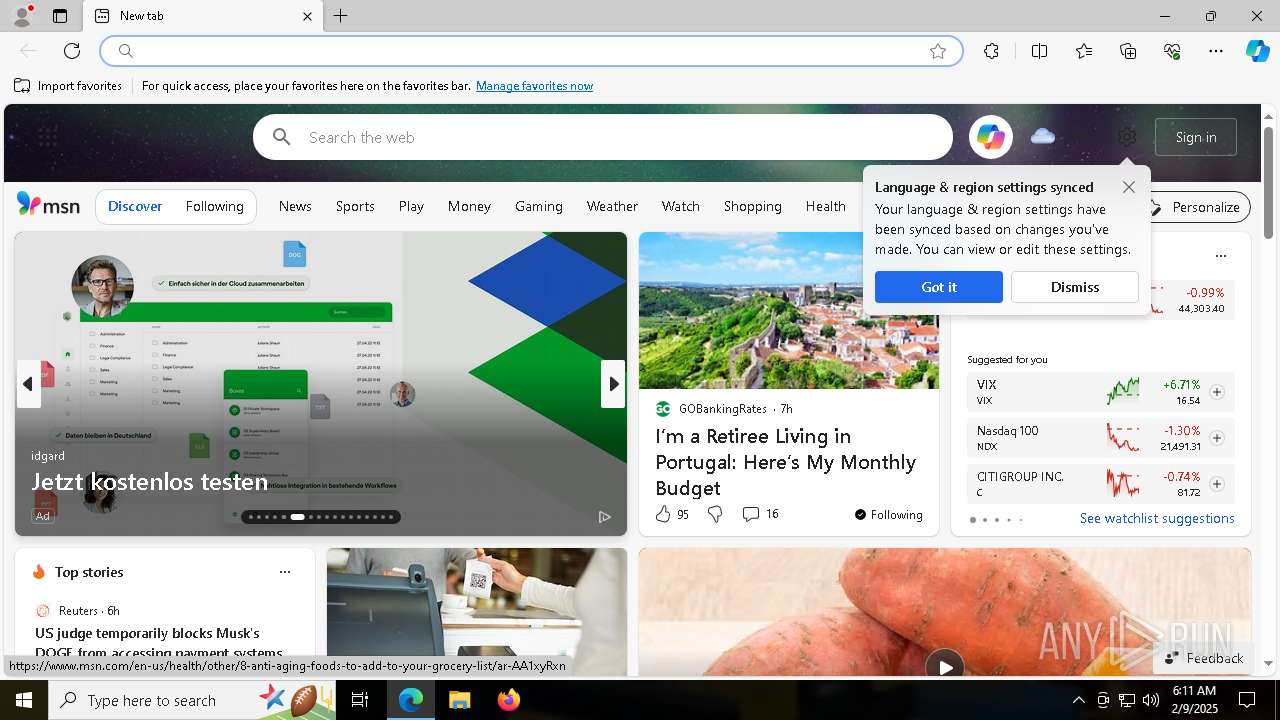The image size is (1280, 720).
Task: Toggle Following for GOBankingRates
Action: pyautogui.click(x=889, y=515)
